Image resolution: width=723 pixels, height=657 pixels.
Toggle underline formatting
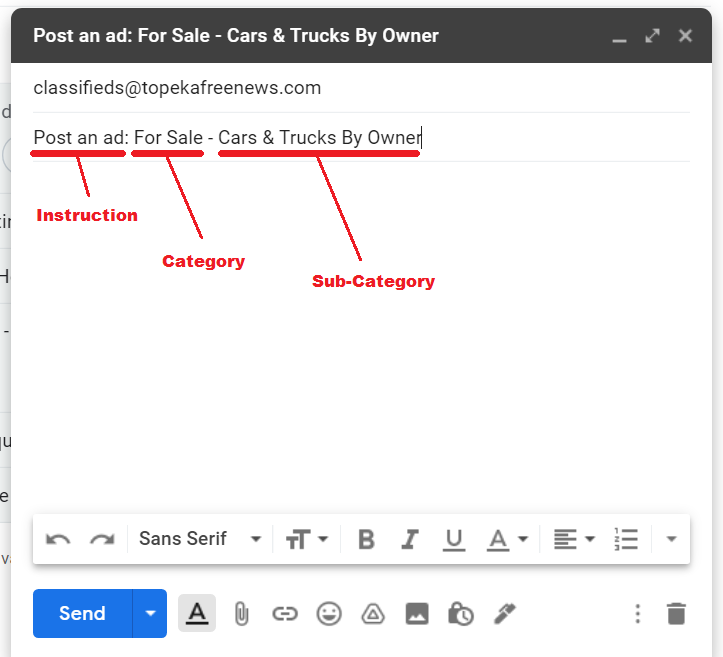[x=454, y=539]
